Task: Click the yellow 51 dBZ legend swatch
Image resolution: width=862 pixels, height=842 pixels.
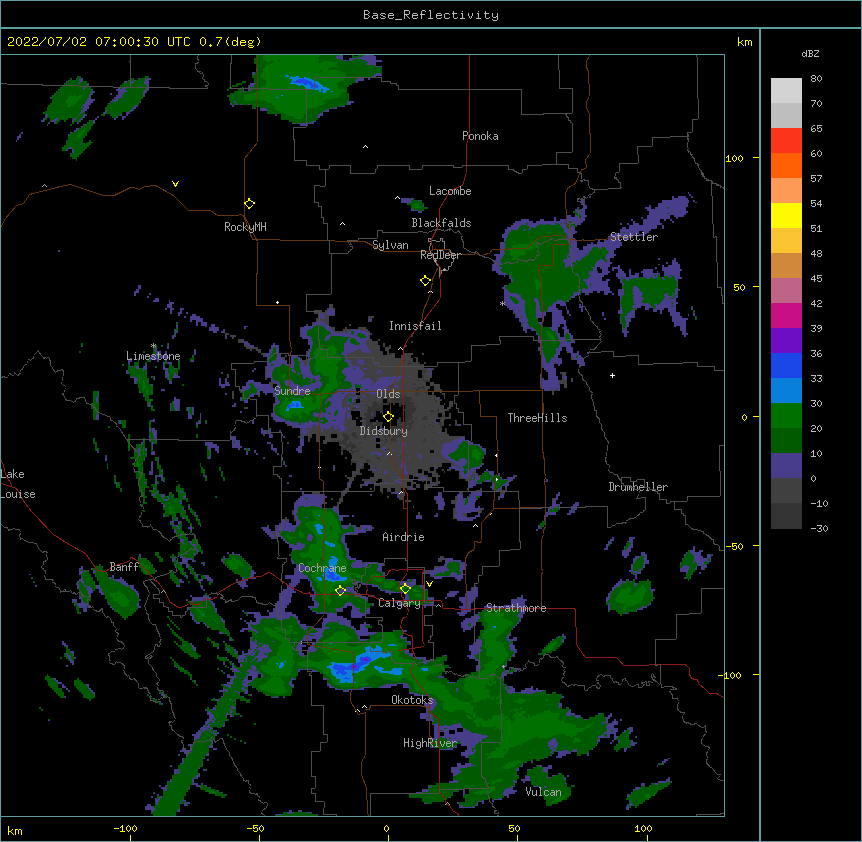Action: 786,215
